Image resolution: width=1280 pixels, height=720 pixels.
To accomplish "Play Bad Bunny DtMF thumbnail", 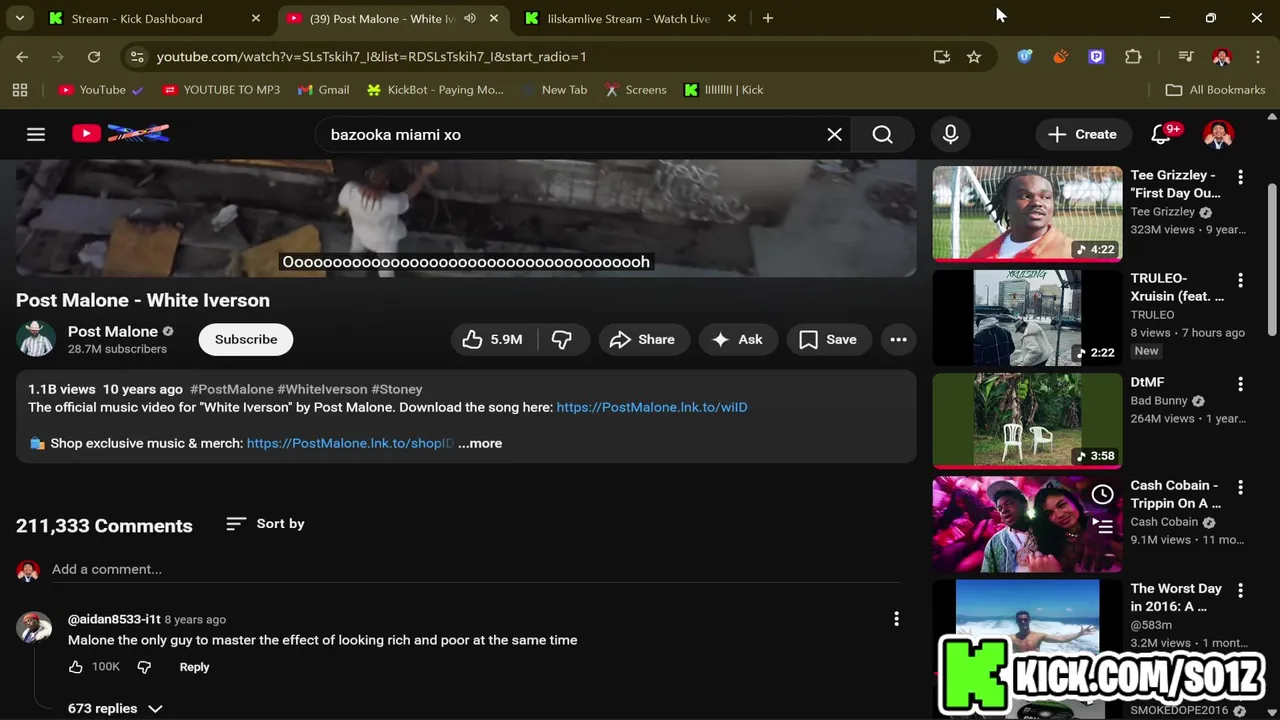I will tap(1027, 420).
